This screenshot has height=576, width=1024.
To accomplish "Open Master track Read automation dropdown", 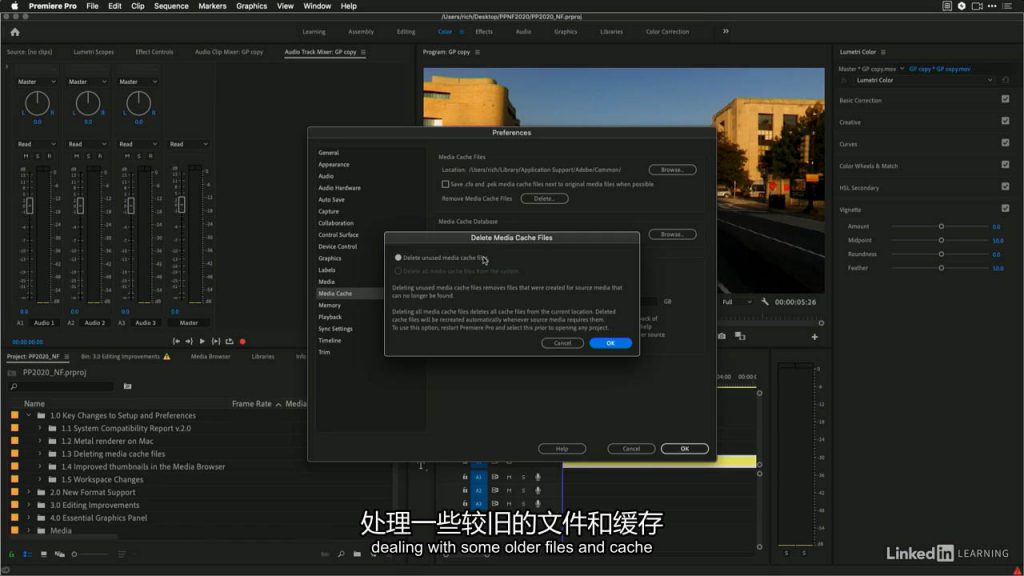I will [189, 144].
